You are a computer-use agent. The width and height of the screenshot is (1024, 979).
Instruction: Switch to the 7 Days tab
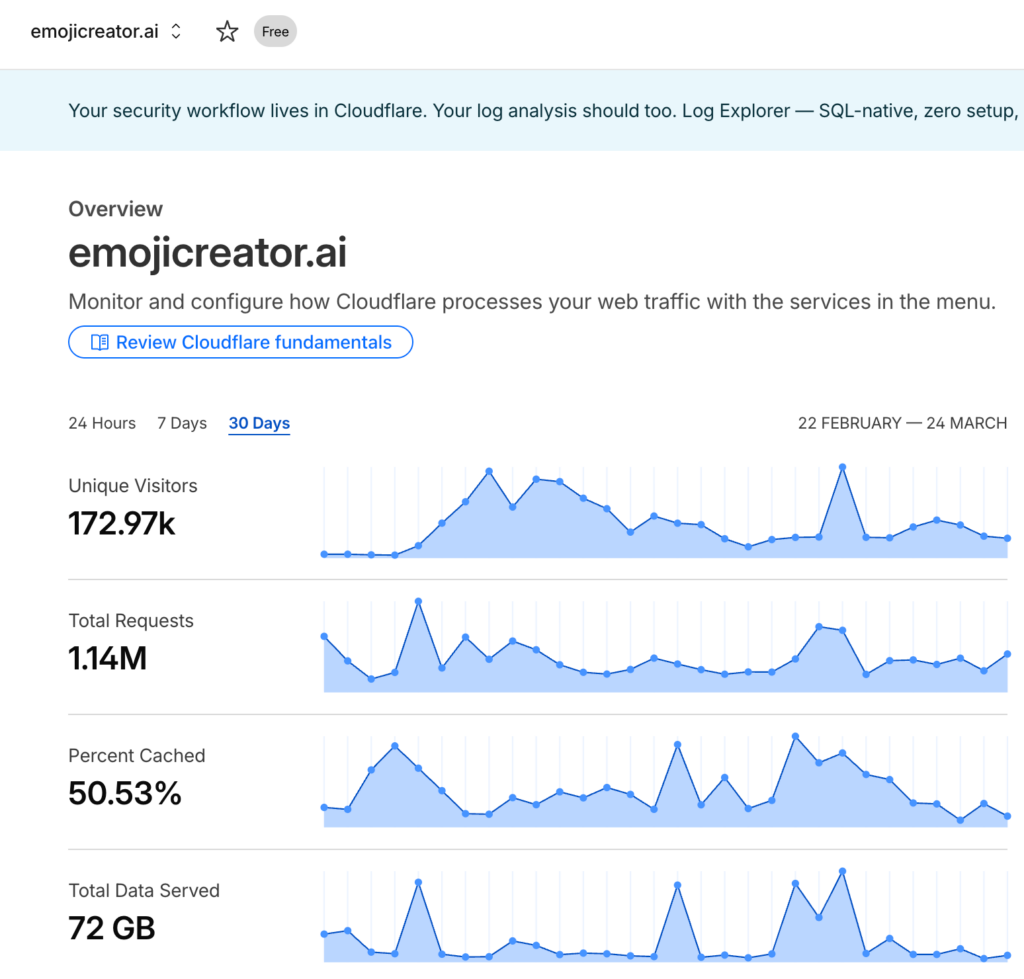point(182,423)
